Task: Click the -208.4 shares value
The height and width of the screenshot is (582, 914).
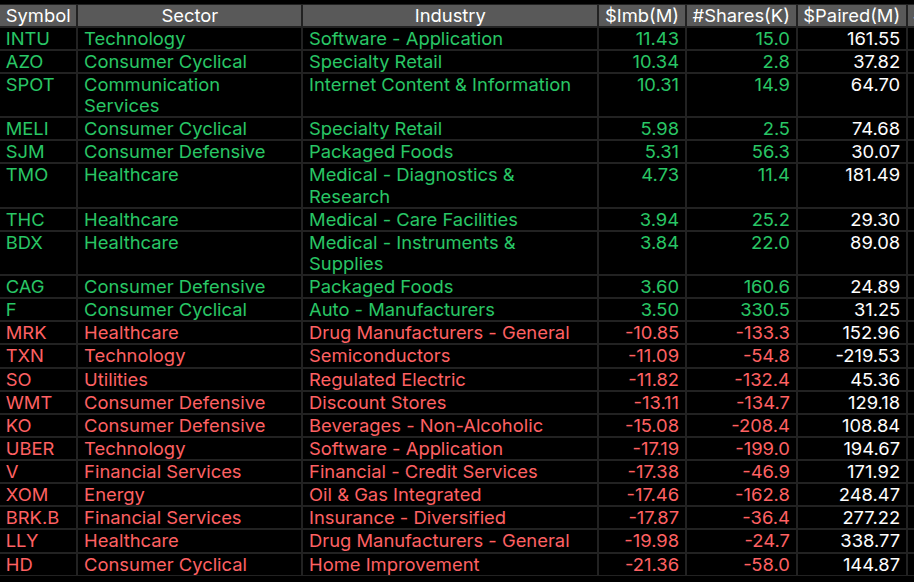Action: 761,426
